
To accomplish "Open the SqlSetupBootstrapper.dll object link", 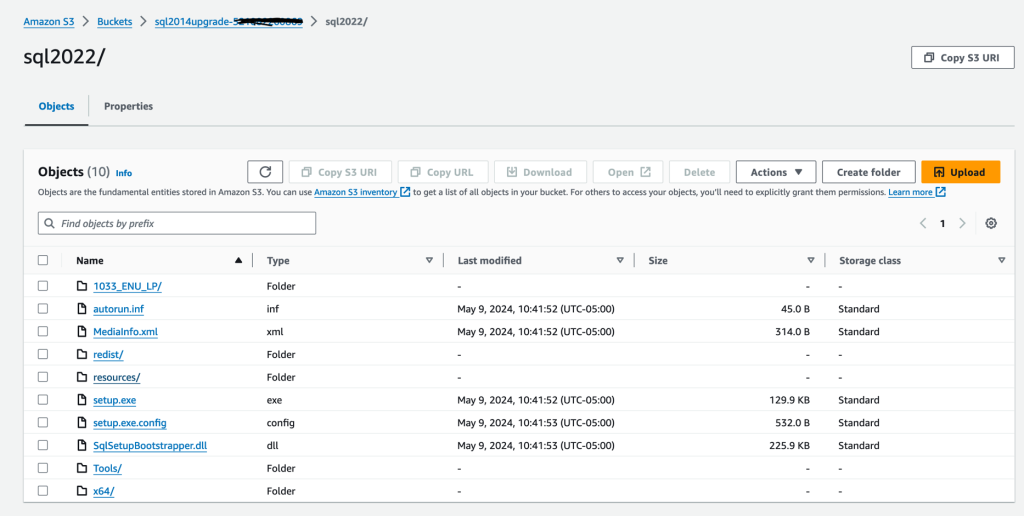I will click(x=150, y=445).
